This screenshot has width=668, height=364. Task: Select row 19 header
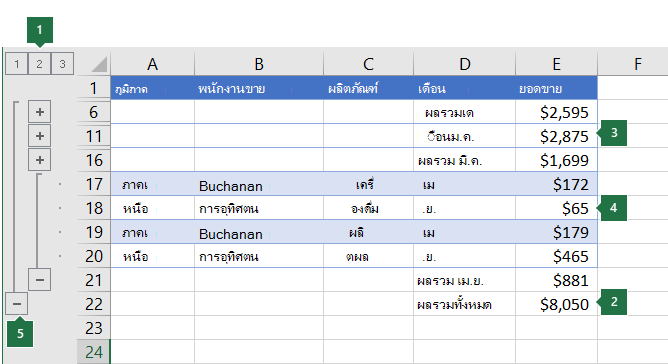(94, 232)
